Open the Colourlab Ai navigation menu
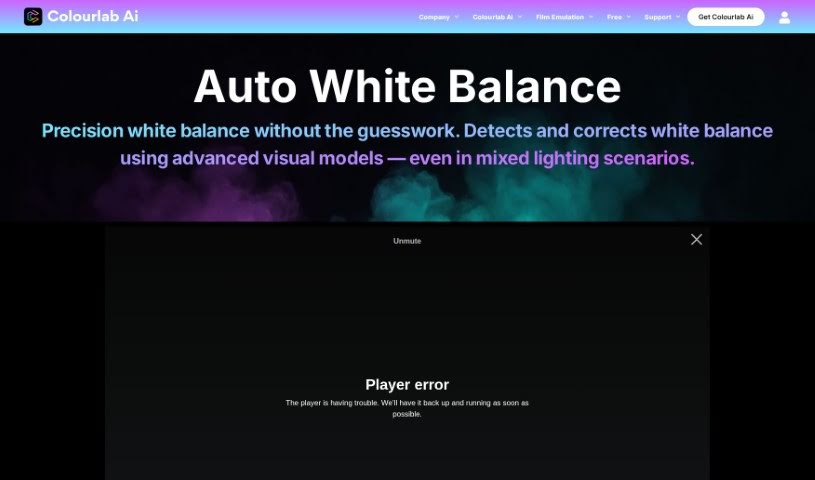 [492, 17]
